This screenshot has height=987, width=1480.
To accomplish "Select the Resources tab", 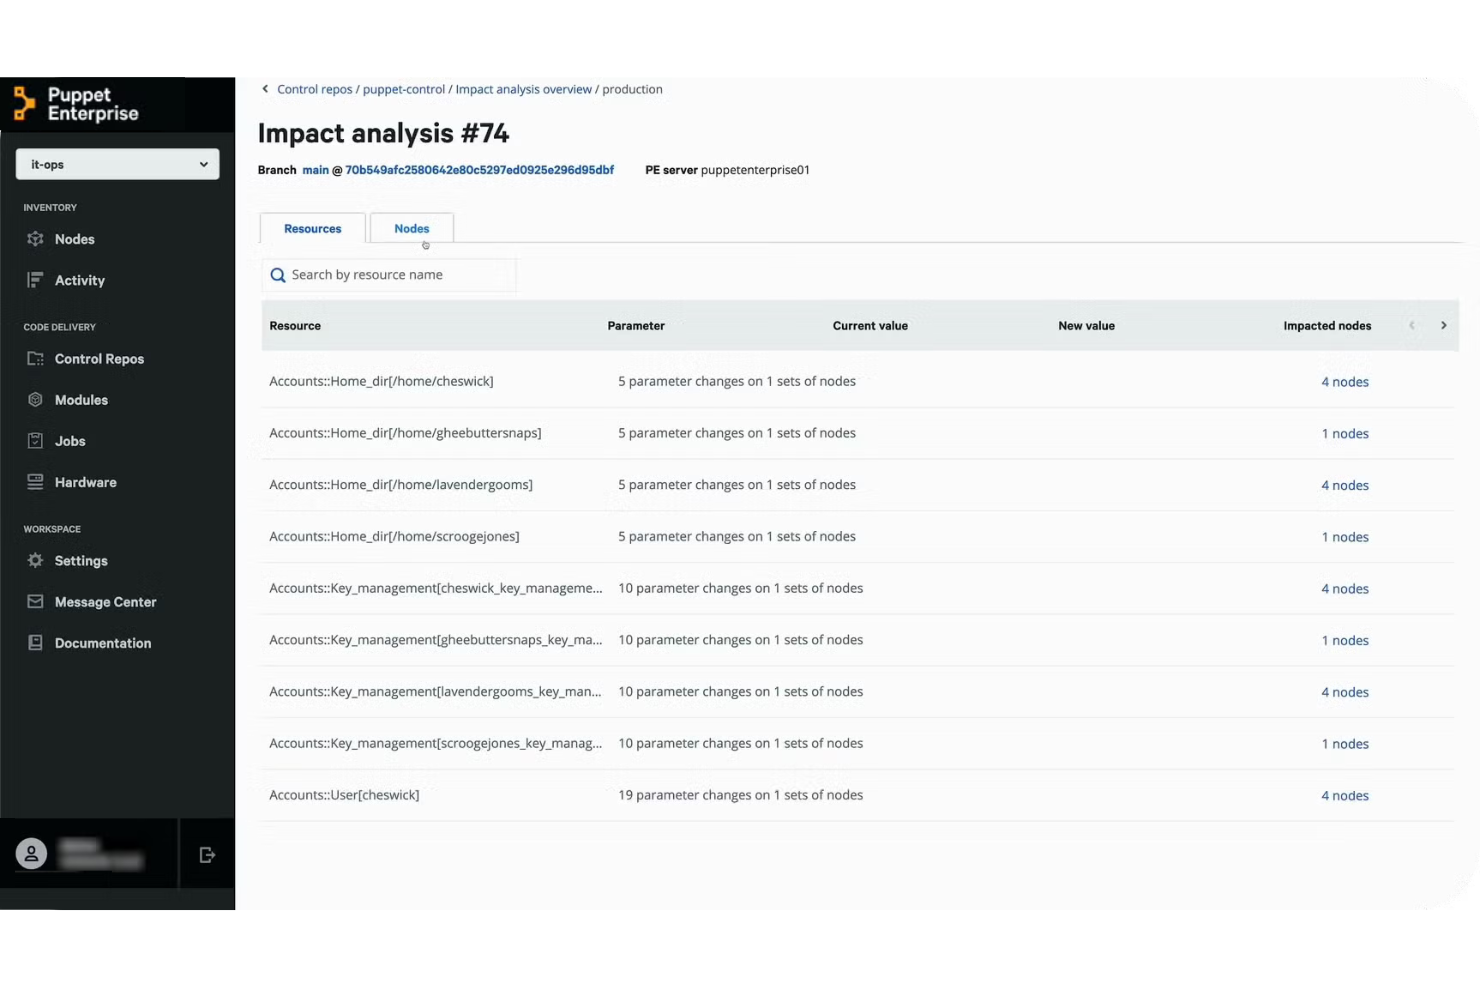I will (x=312, y=228).
